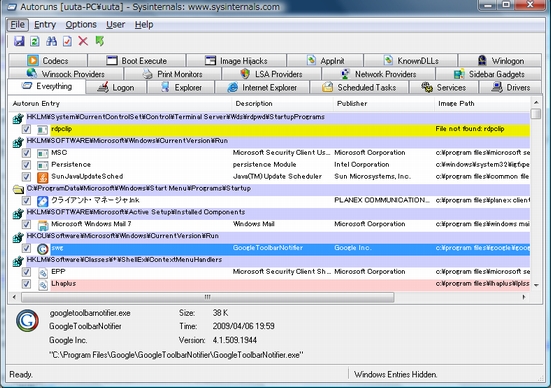The width and height of the screenshot is (551, 388).
Task: Uncheck the Lhaplus entry checkbox
Action: pos(26,284)
